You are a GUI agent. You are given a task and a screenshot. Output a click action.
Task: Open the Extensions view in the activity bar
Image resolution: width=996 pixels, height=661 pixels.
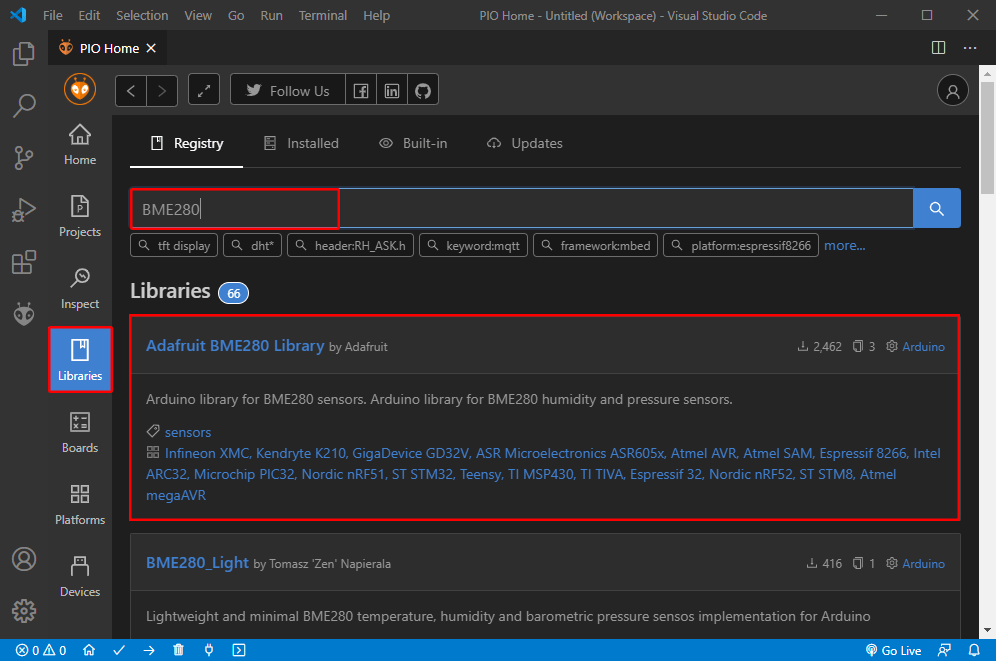[23, 262]
